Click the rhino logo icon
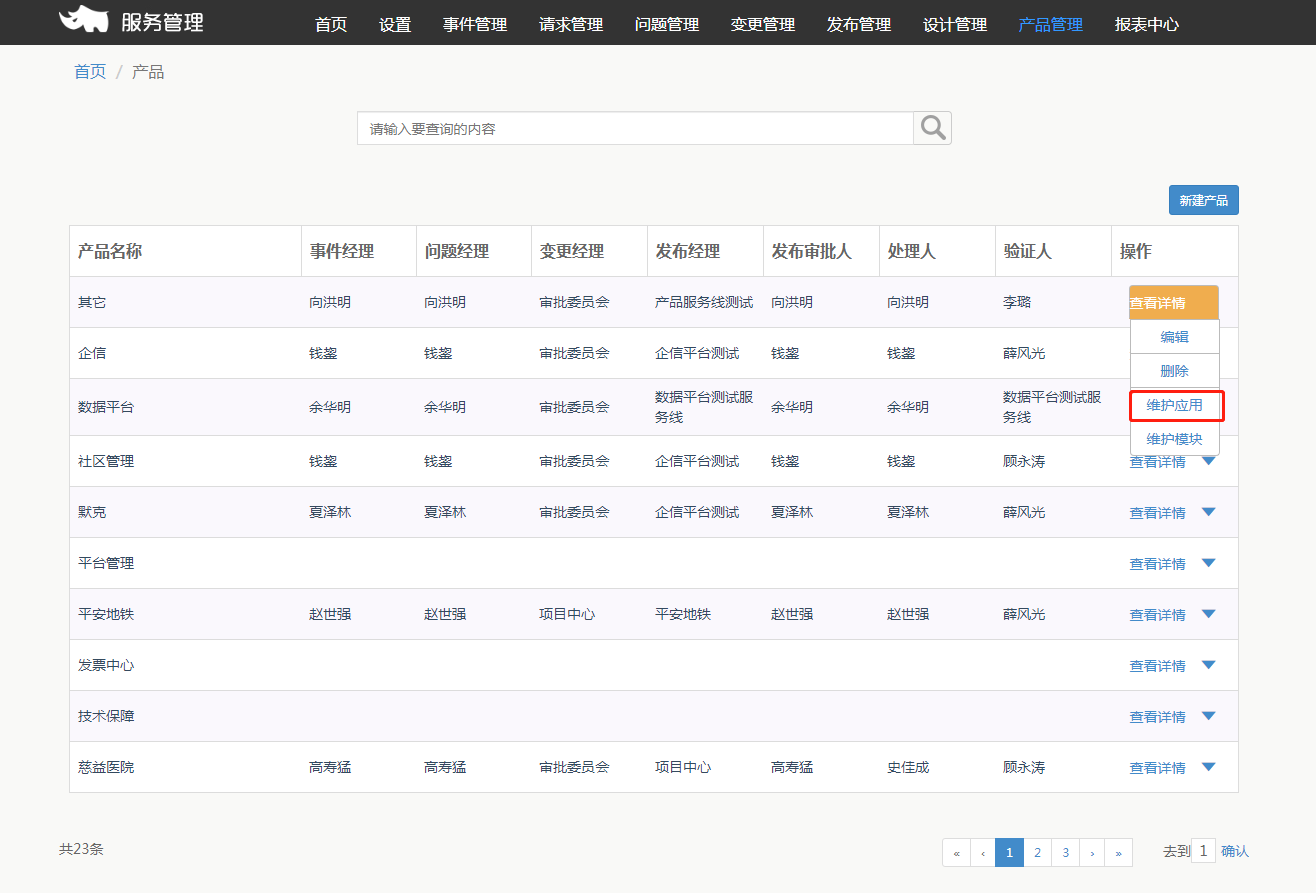 [x=83, y=19]
